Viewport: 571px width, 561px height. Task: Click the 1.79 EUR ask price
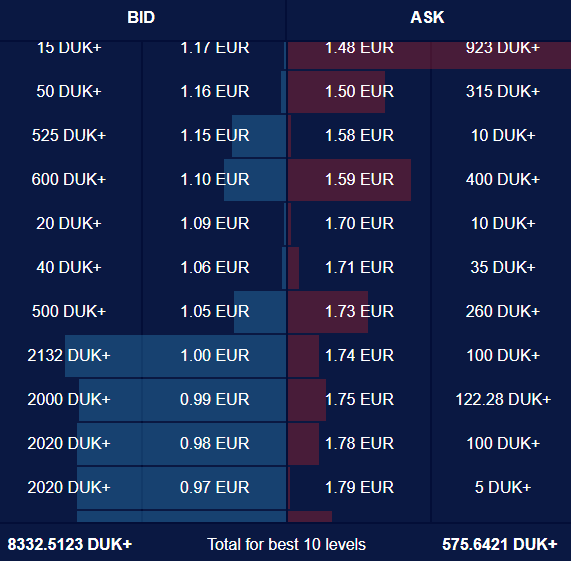tap(359, 487)
